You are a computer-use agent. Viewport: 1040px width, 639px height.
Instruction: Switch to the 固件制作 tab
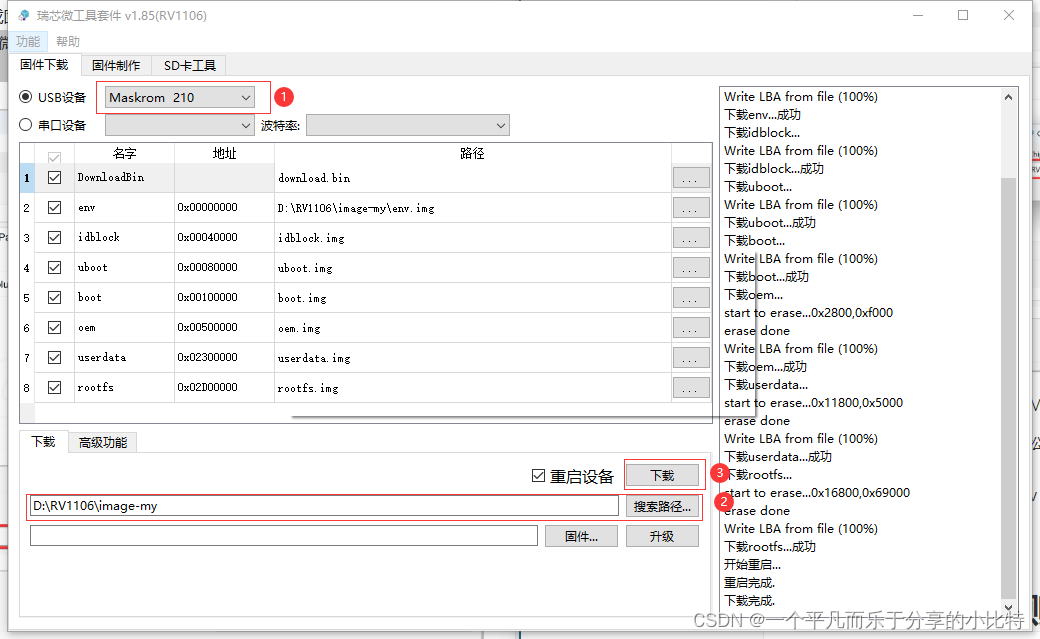pos(116,65)
